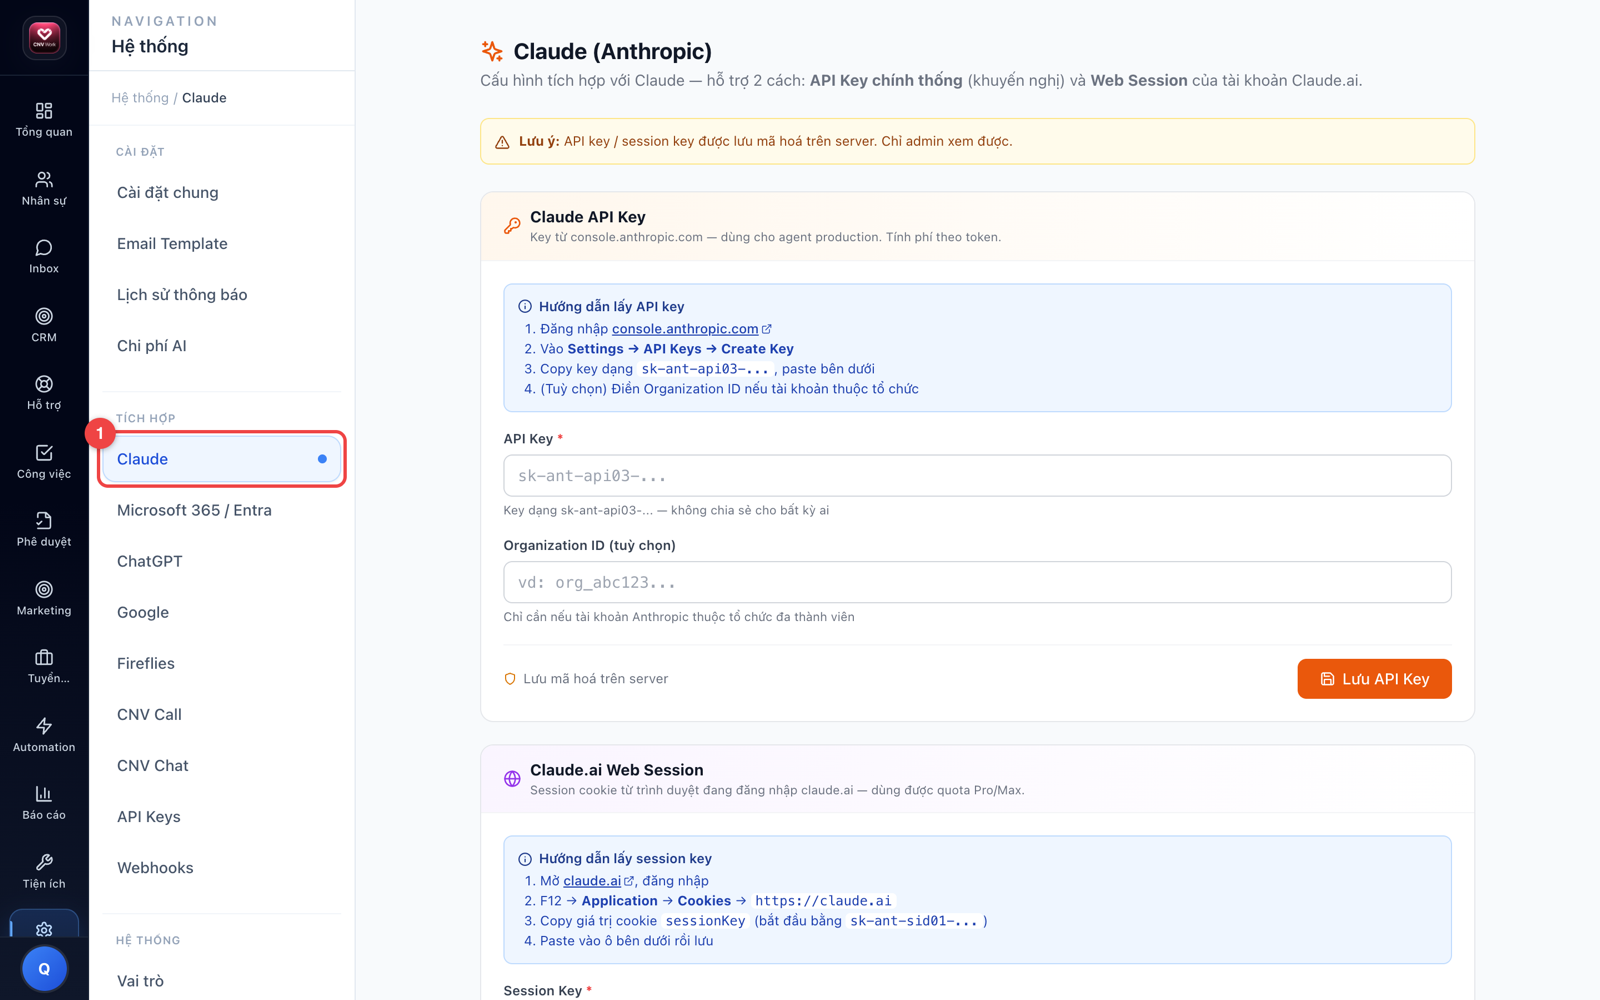Open the Tiện ích wrench icon
Screen dimensions: 1600x1000
point(44,862)
